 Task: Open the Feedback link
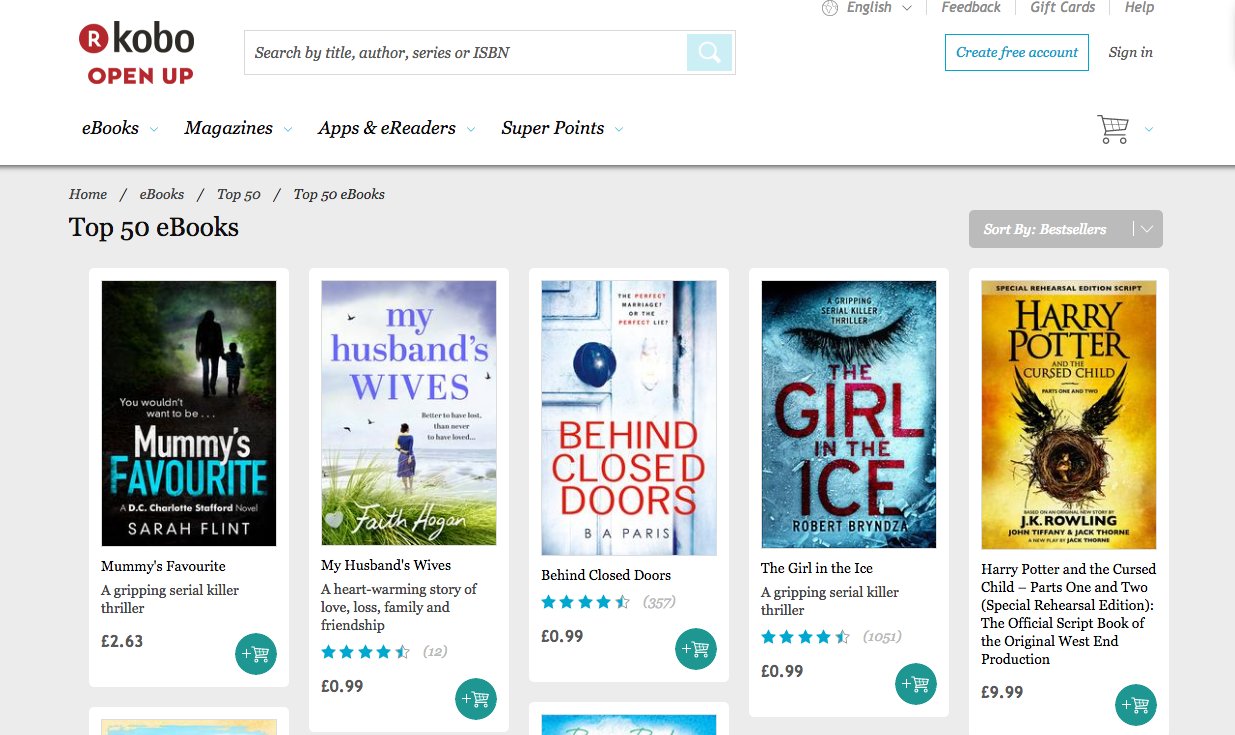pos(970,8)
